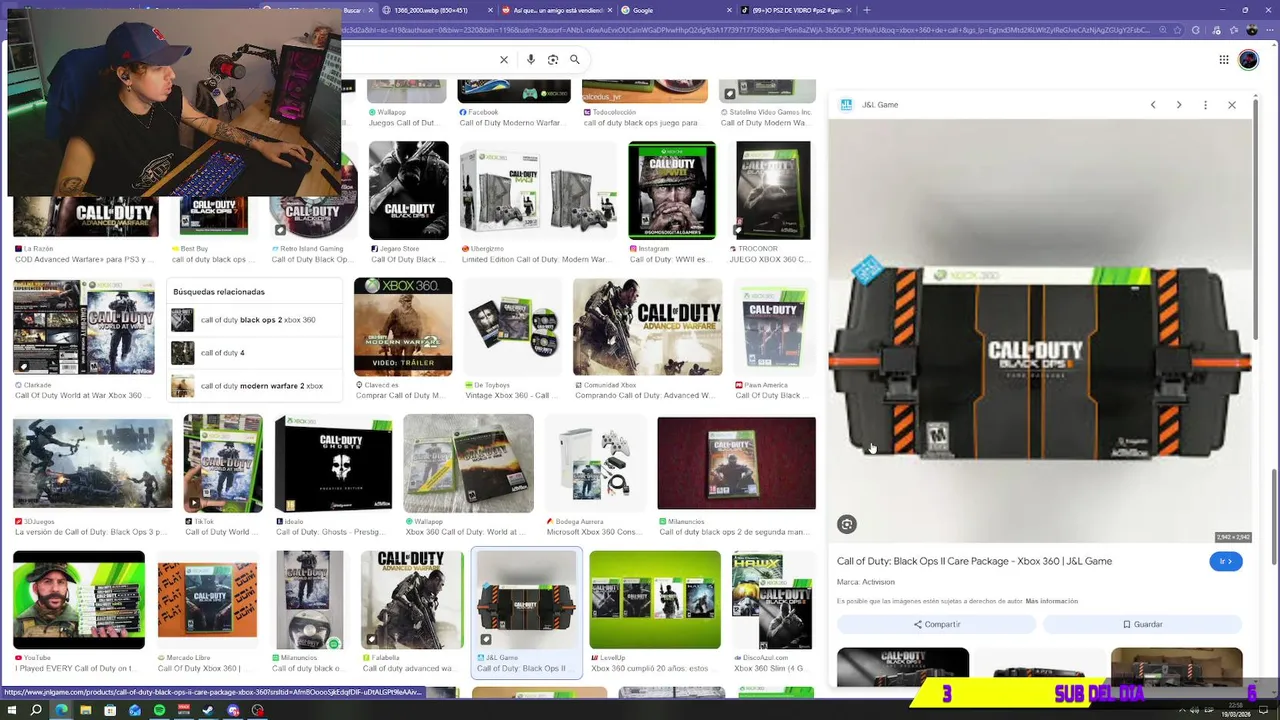Open the Instagram WWII game thumbnail

[672, 191]
